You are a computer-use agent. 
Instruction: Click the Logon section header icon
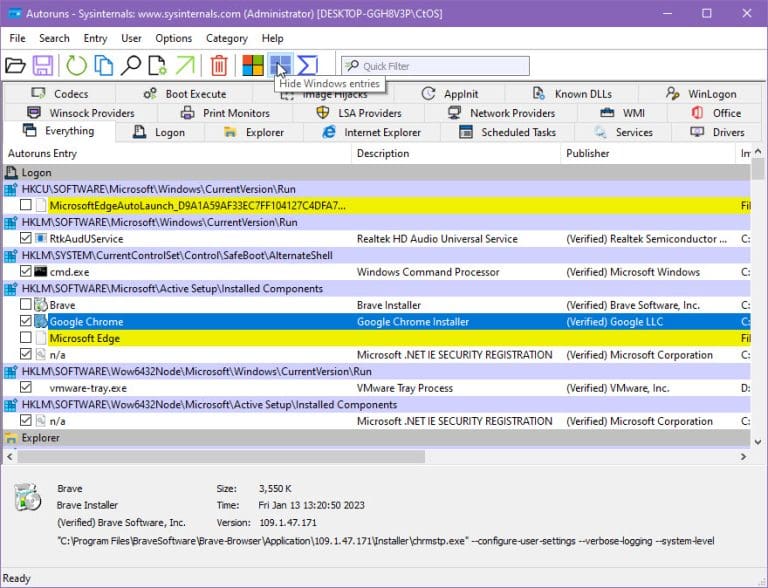coord(11,172)
